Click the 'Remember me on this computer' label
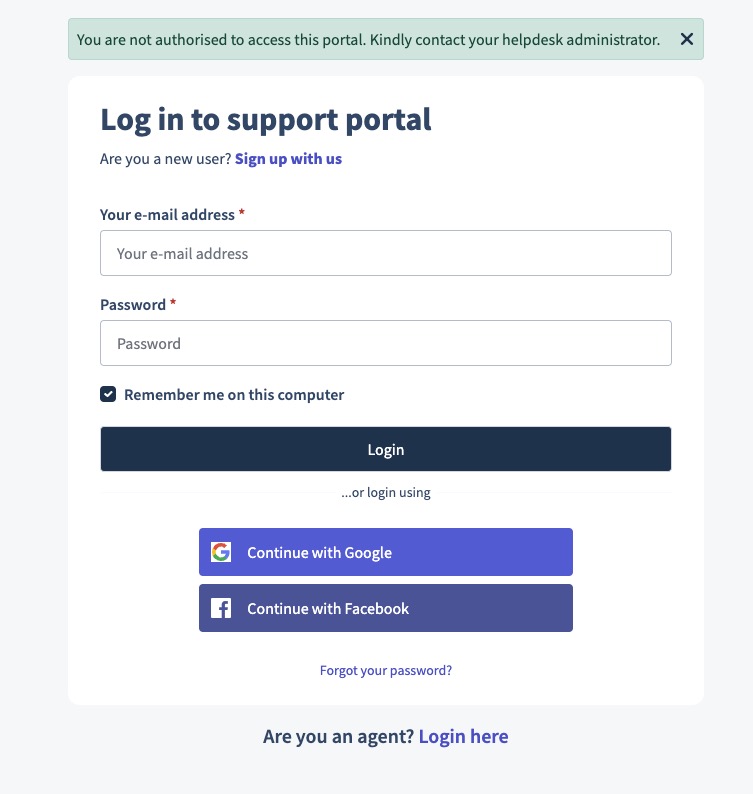The width and height of the screenshot is (753, 794). (x=234, y=395)
